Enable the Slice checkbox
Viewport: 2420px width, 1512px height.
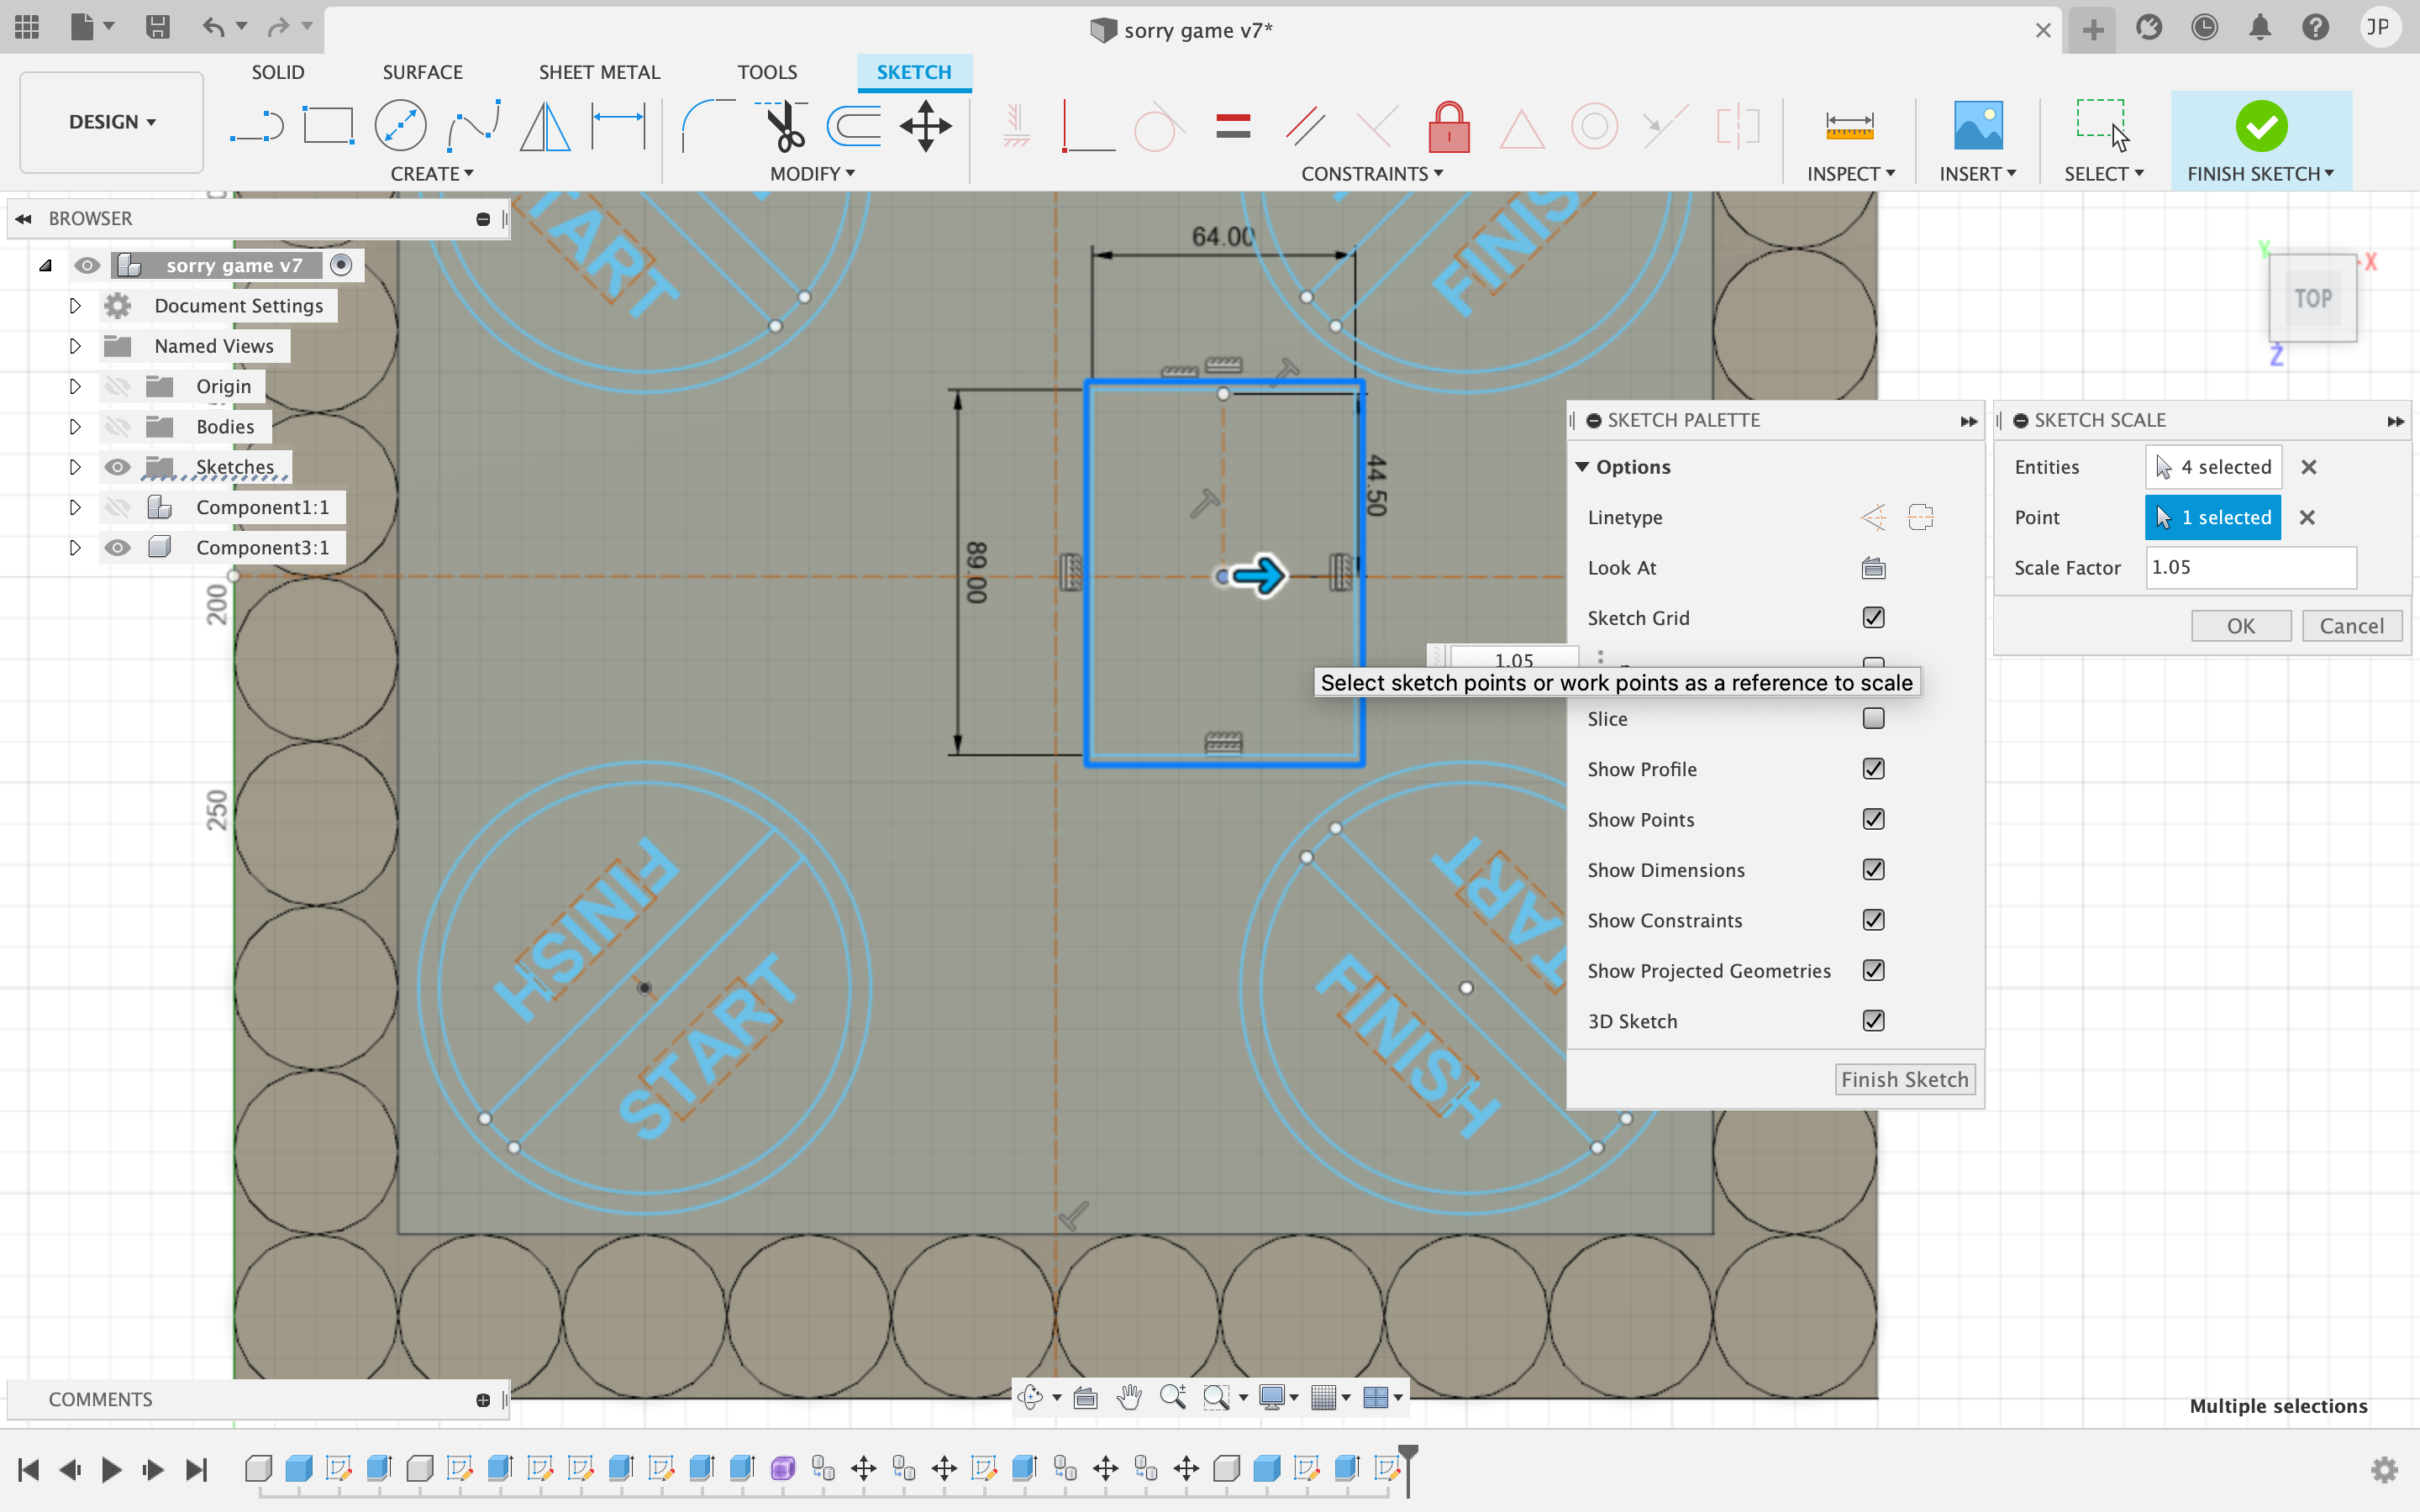point(1873,718)
